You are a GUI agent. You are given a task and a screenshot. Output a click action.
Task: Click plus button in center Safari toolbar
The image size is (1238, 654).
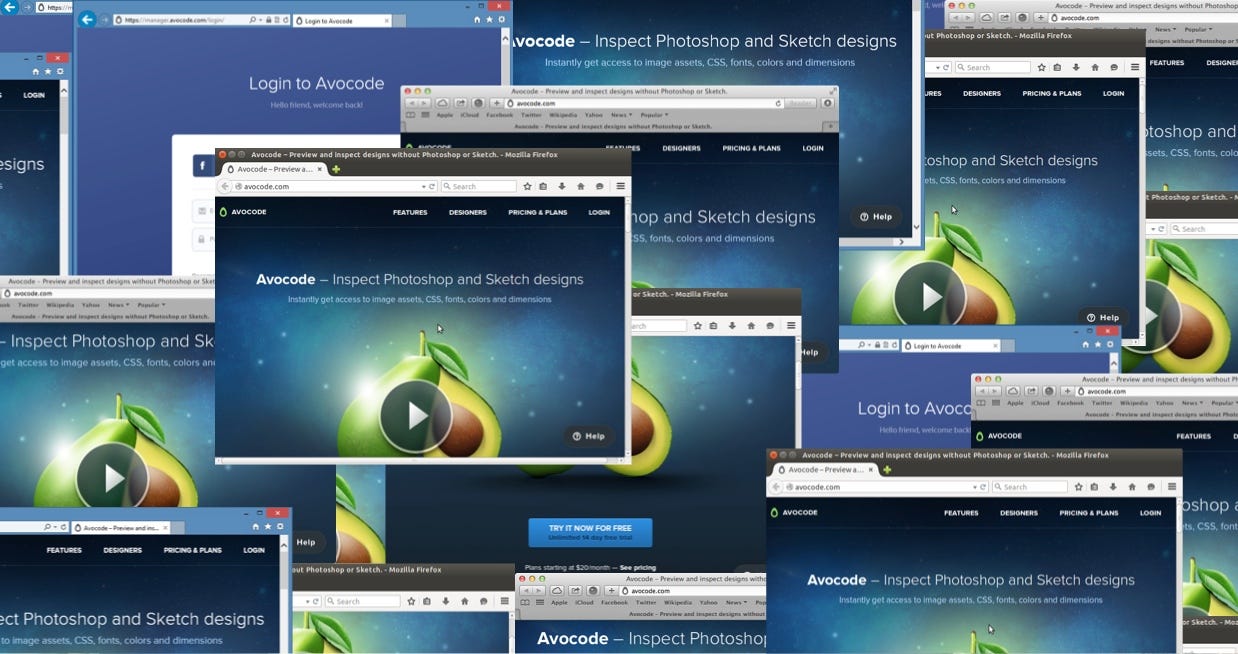tap(496, 103)
